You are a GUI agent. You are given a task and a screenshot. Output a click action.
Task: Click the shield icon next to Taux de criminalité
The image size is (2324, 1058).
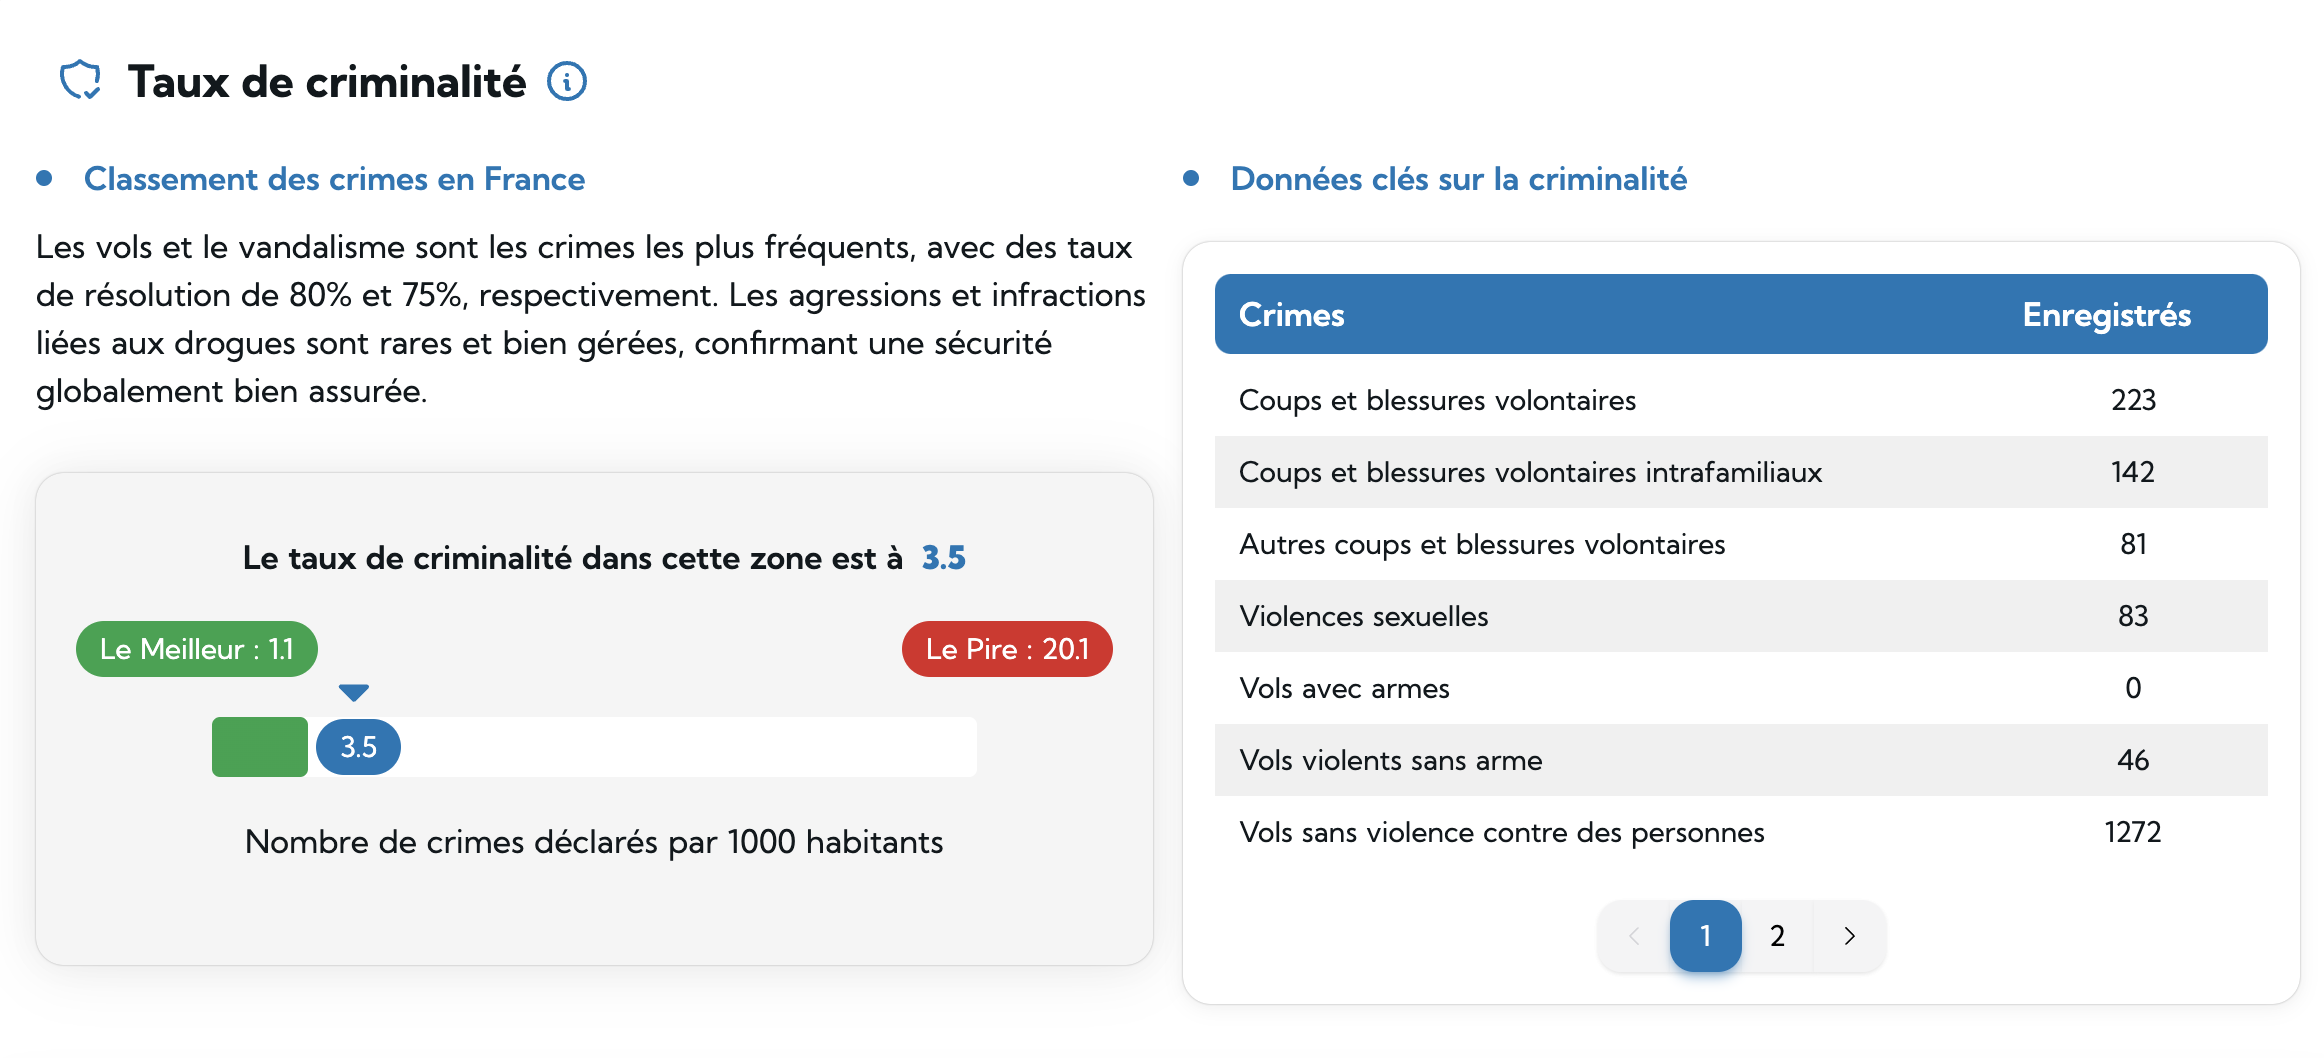coord(82,80)
